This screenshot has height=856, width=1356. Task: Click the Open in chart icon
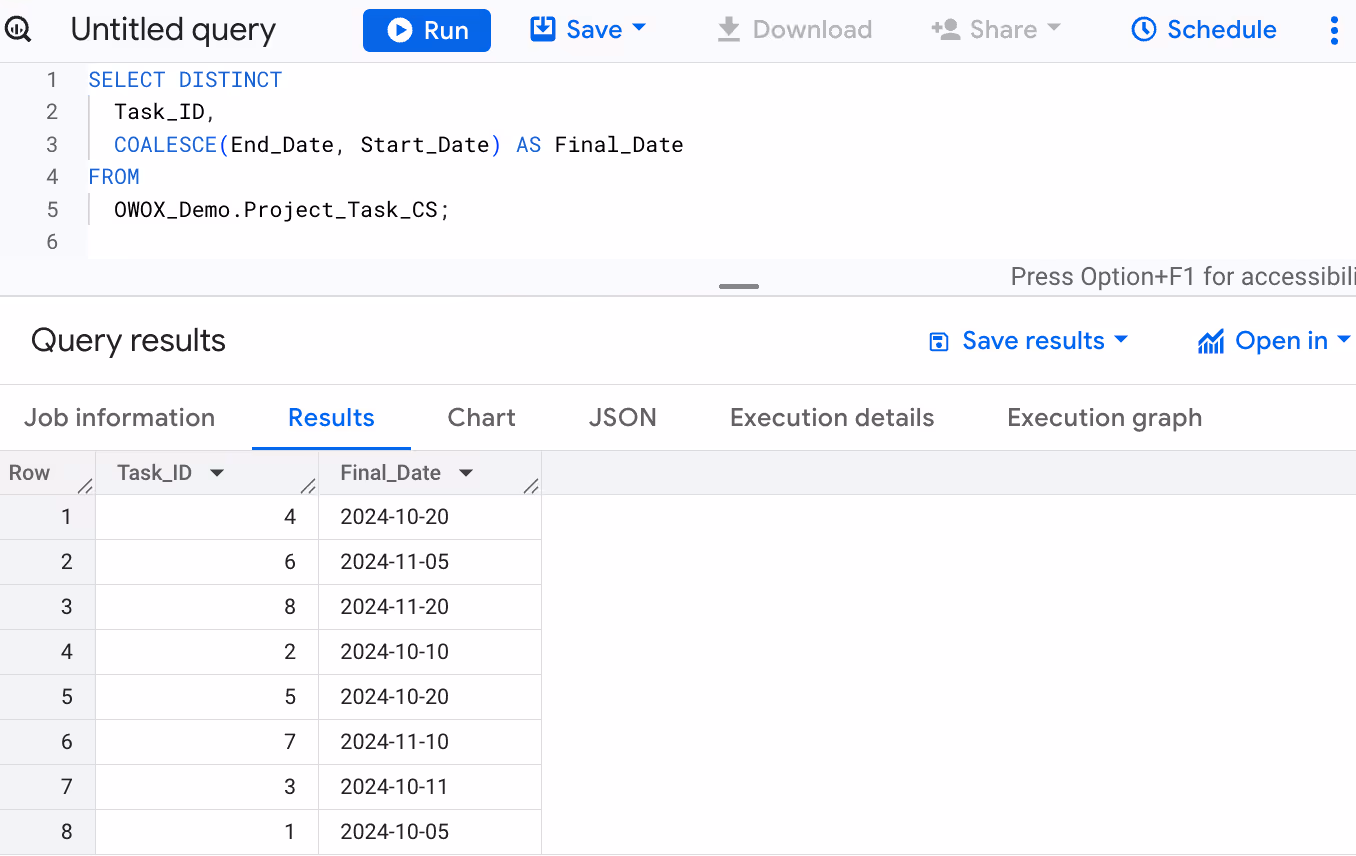pos(1211,342)
